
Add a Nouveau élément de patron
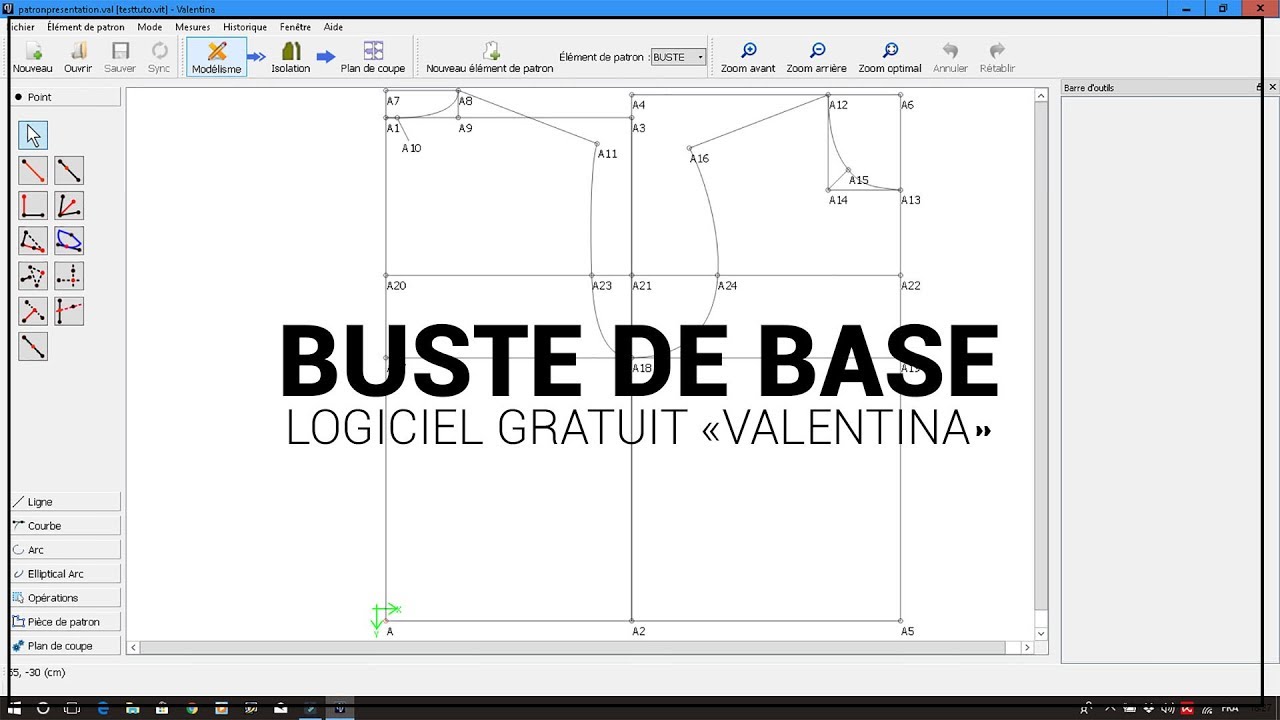[490, 57]
